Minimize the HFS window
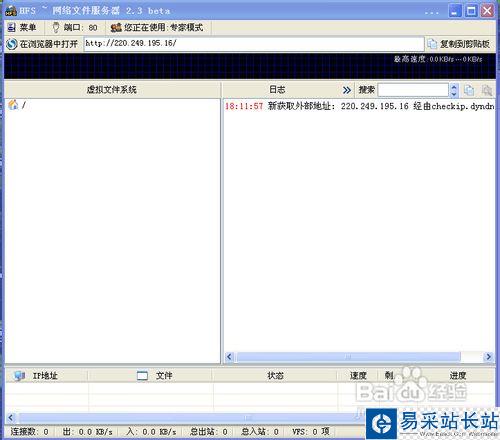This screenshot has height=440, width=500. pos(455,11)
